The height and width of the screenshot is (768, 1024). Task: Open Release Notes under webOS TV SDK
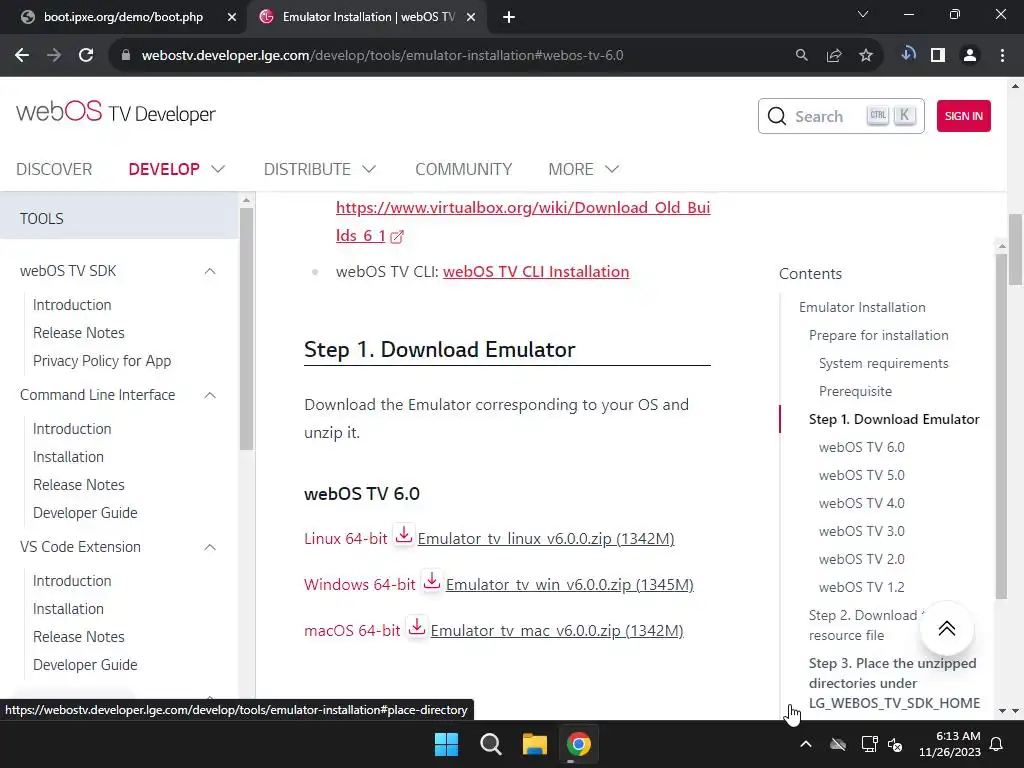point(78,333)
